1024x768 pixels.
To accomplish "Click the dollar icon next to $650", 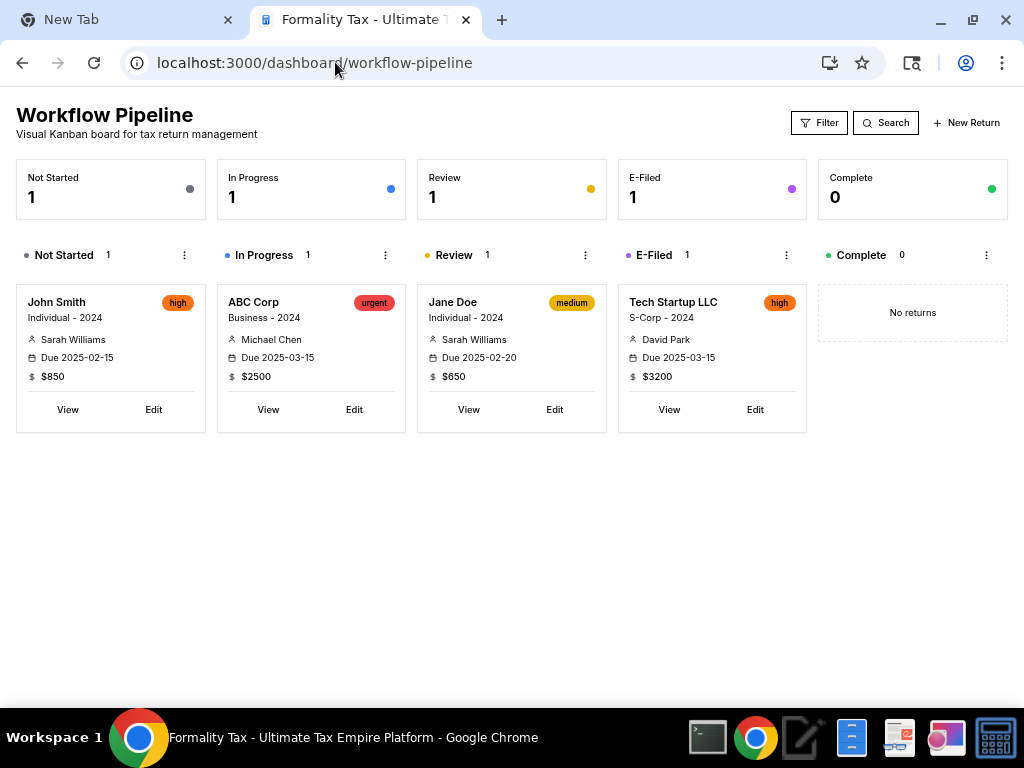I will (x=432, y=377).
